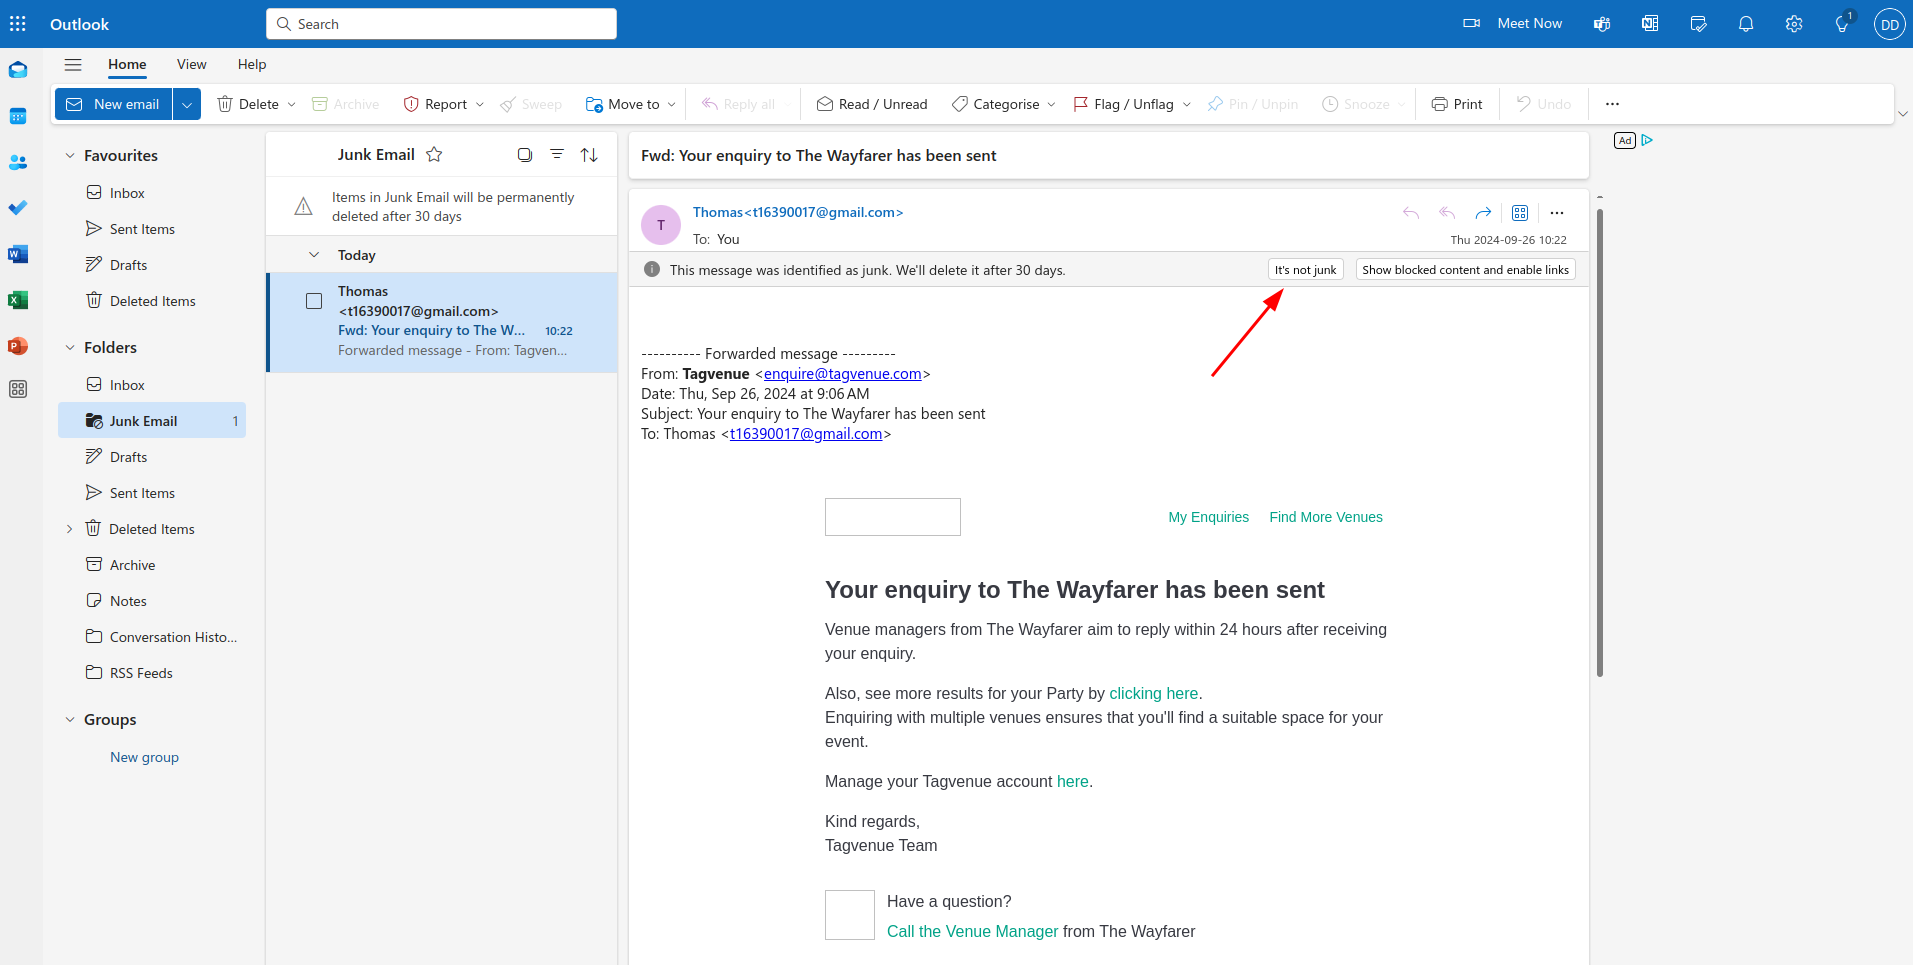The image size is (1913, 965).
Task: Tick checkbox for Thomas message
Action: tap(314, 301)
